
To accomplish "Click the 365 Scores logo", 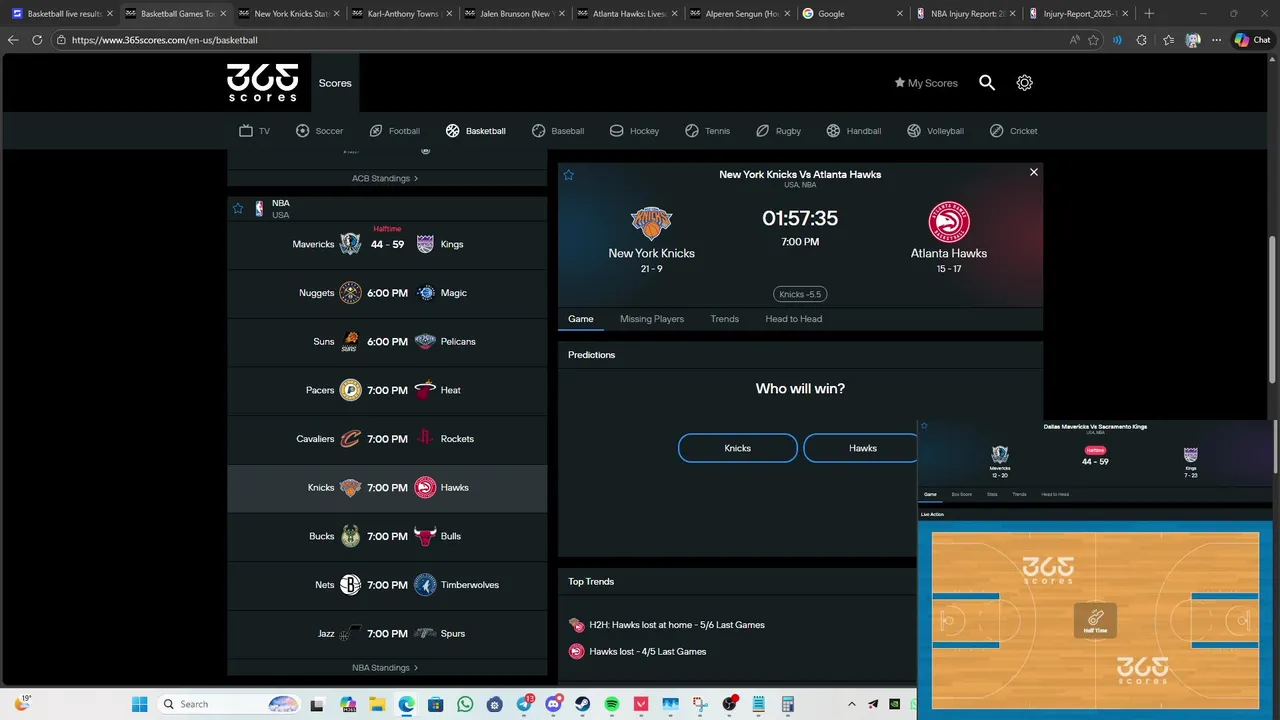I will 262,82.
